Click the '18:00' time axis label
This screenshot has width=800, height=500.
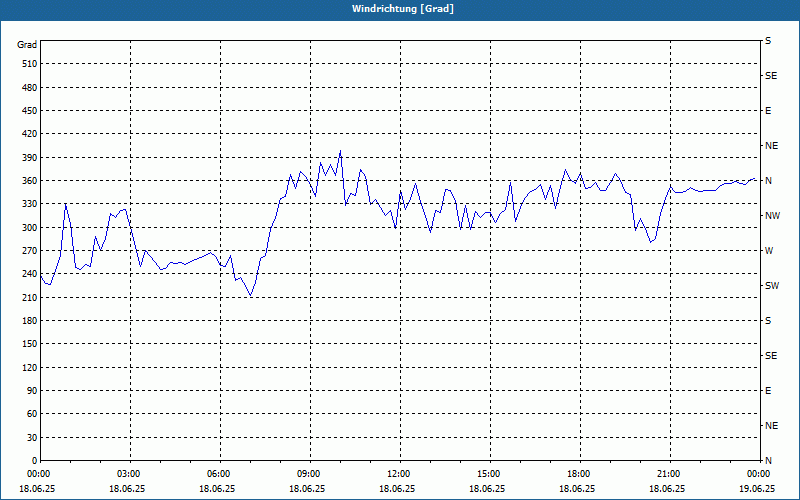[x=578, y=474]
